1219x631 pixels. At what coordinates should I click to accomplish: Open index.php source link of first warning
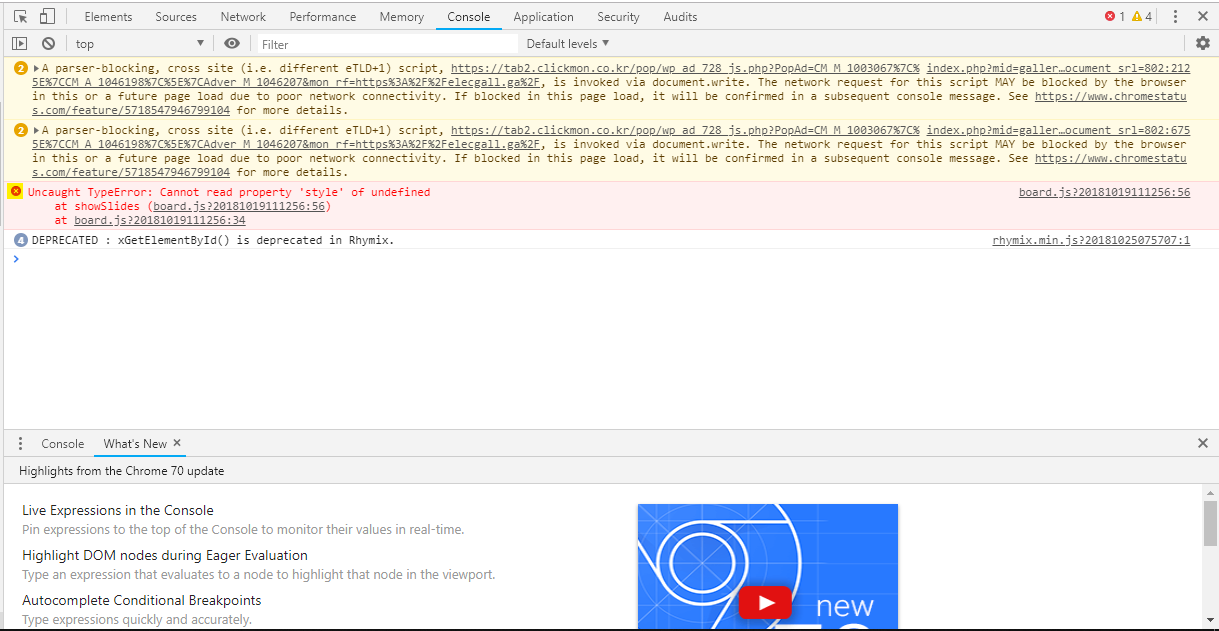1058,68
